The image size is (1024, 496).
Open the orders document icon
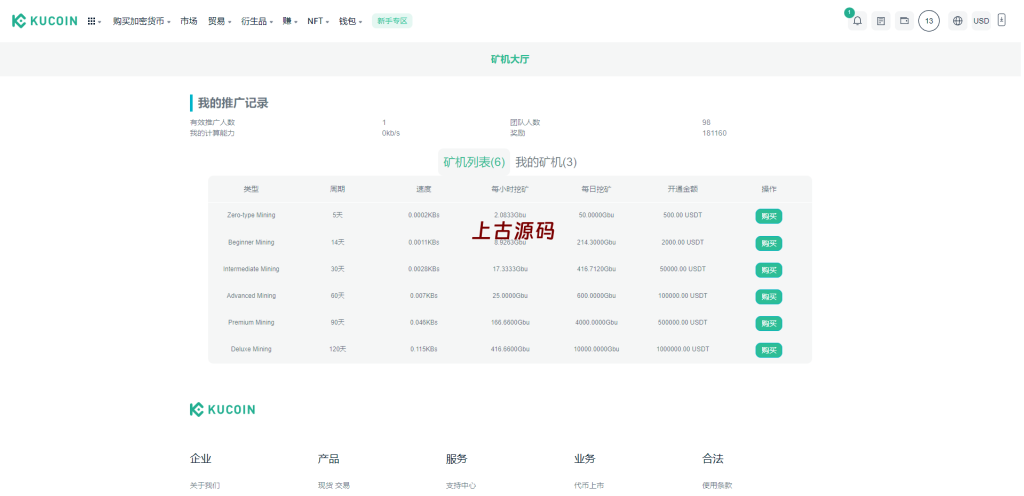click(x=881, y=21)
